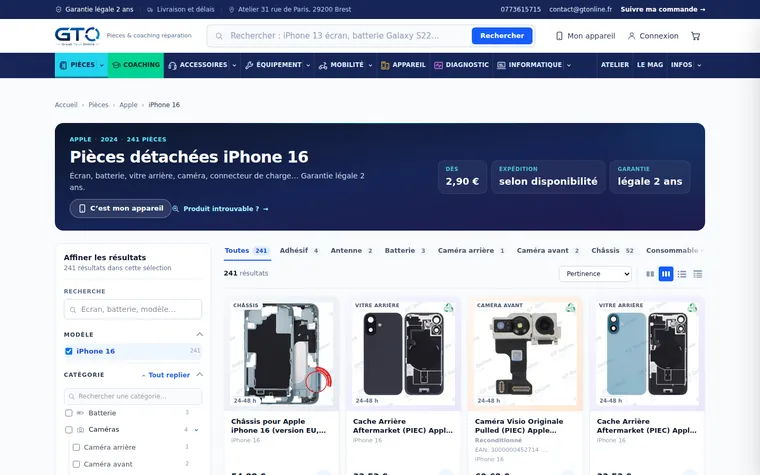Switch to list view icon
The width and height of the screenshot is (760, 475).
pyautogui.click(x=682, y=274)
